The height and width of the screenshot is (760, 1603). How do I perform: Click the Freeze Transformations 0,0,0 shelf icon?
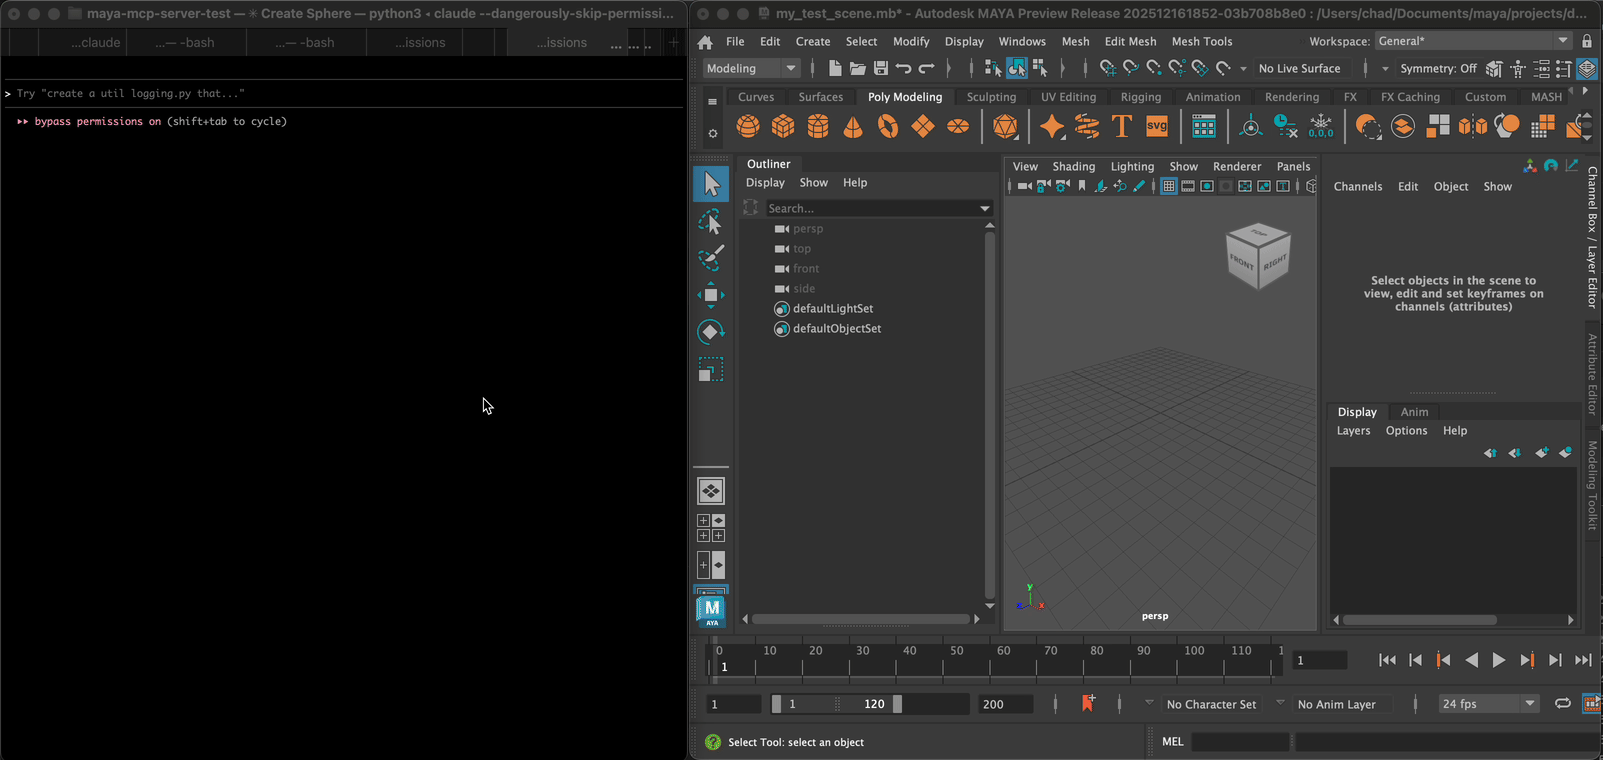point(1321,127)
